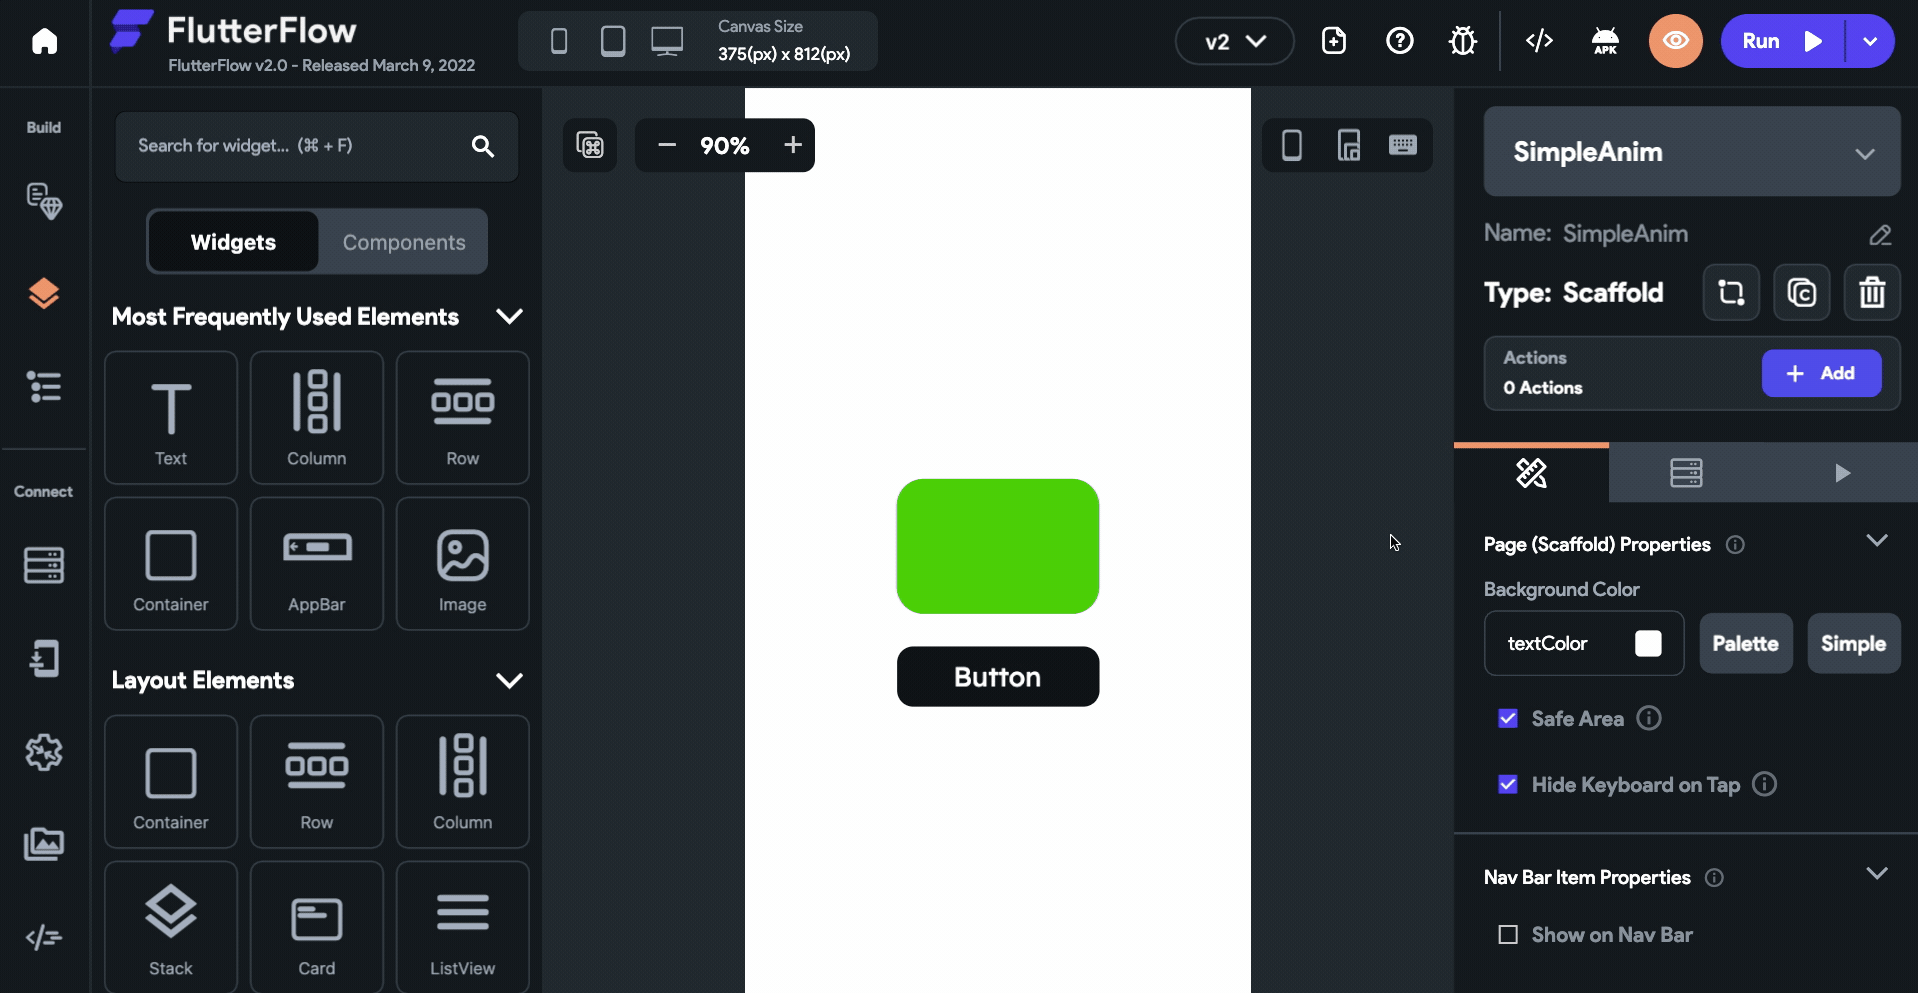Image resolution: width=1918 pixels, height=993 pixels.
Task: Show info for Safe Area option
Action: tap(1649, 718)
